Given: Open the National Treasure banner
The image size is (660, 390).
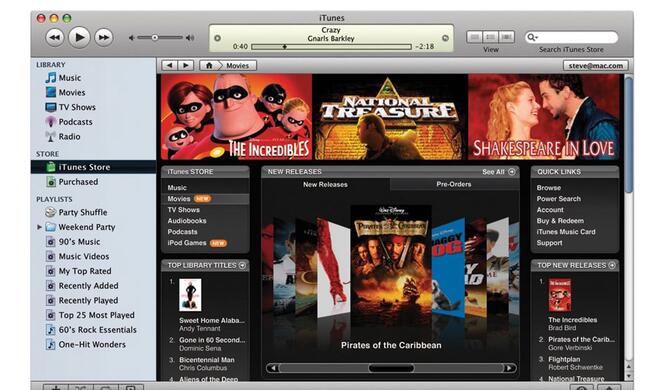Looking at the screenshot, I should pyautogui.click(x=390, y=117).
